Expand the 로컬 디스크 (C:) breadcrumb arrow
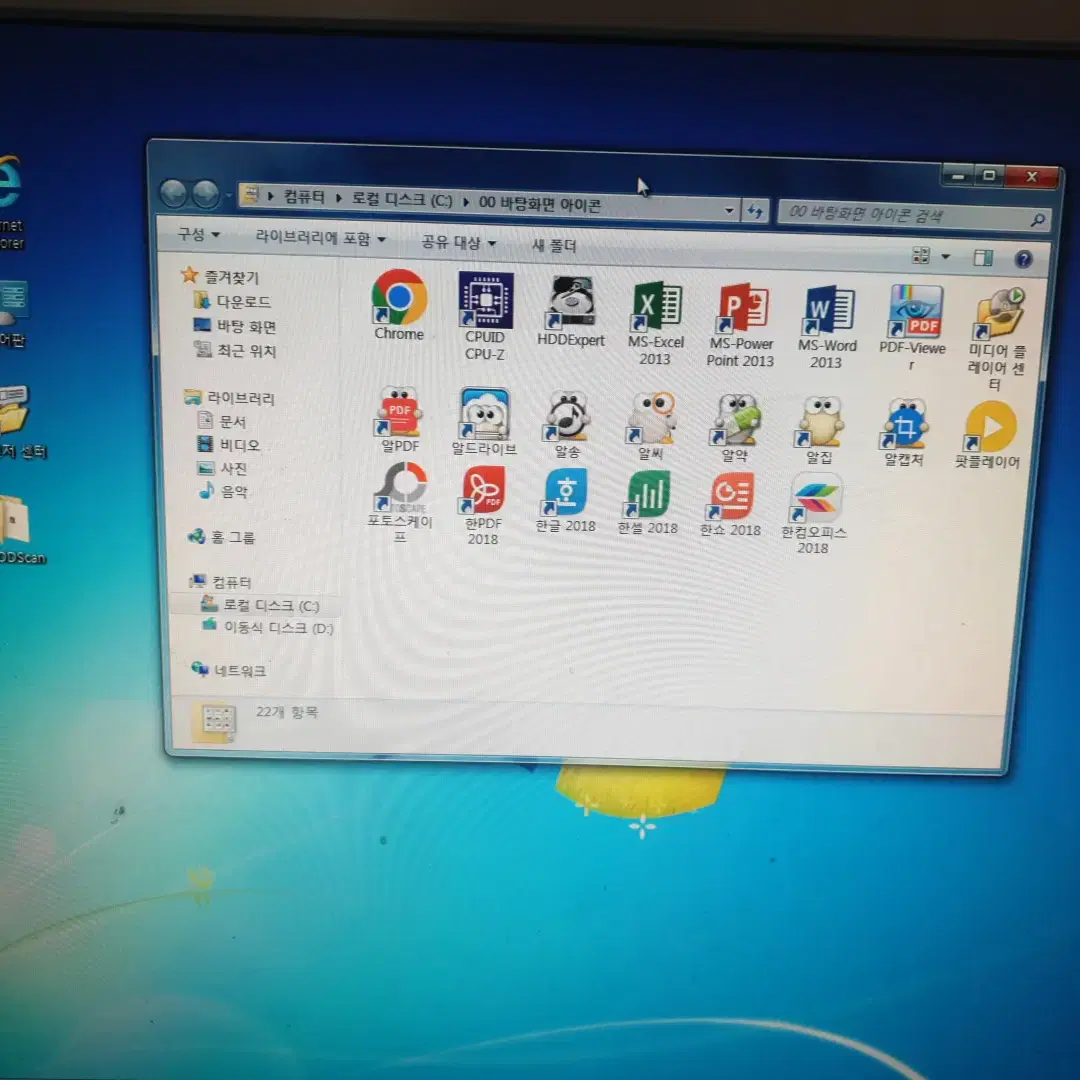The width and height of the screenshot is (1080, 1080). click(x=466, y=202)
